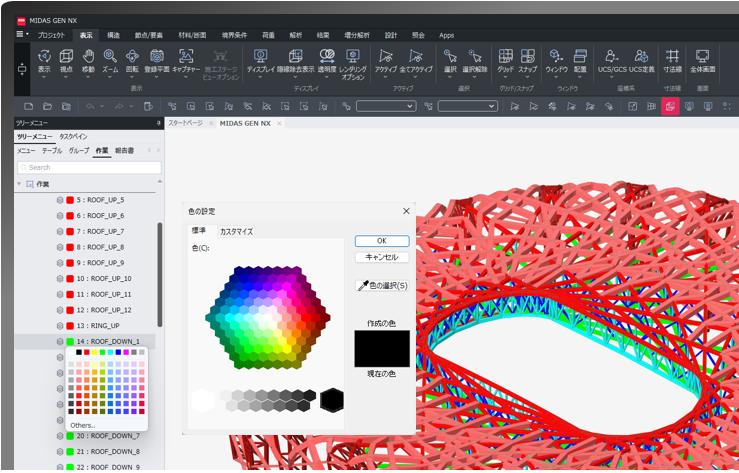739x473 pixels.
Task: Click the open folder toolbar icon
Action: click(x=47, y=106)
